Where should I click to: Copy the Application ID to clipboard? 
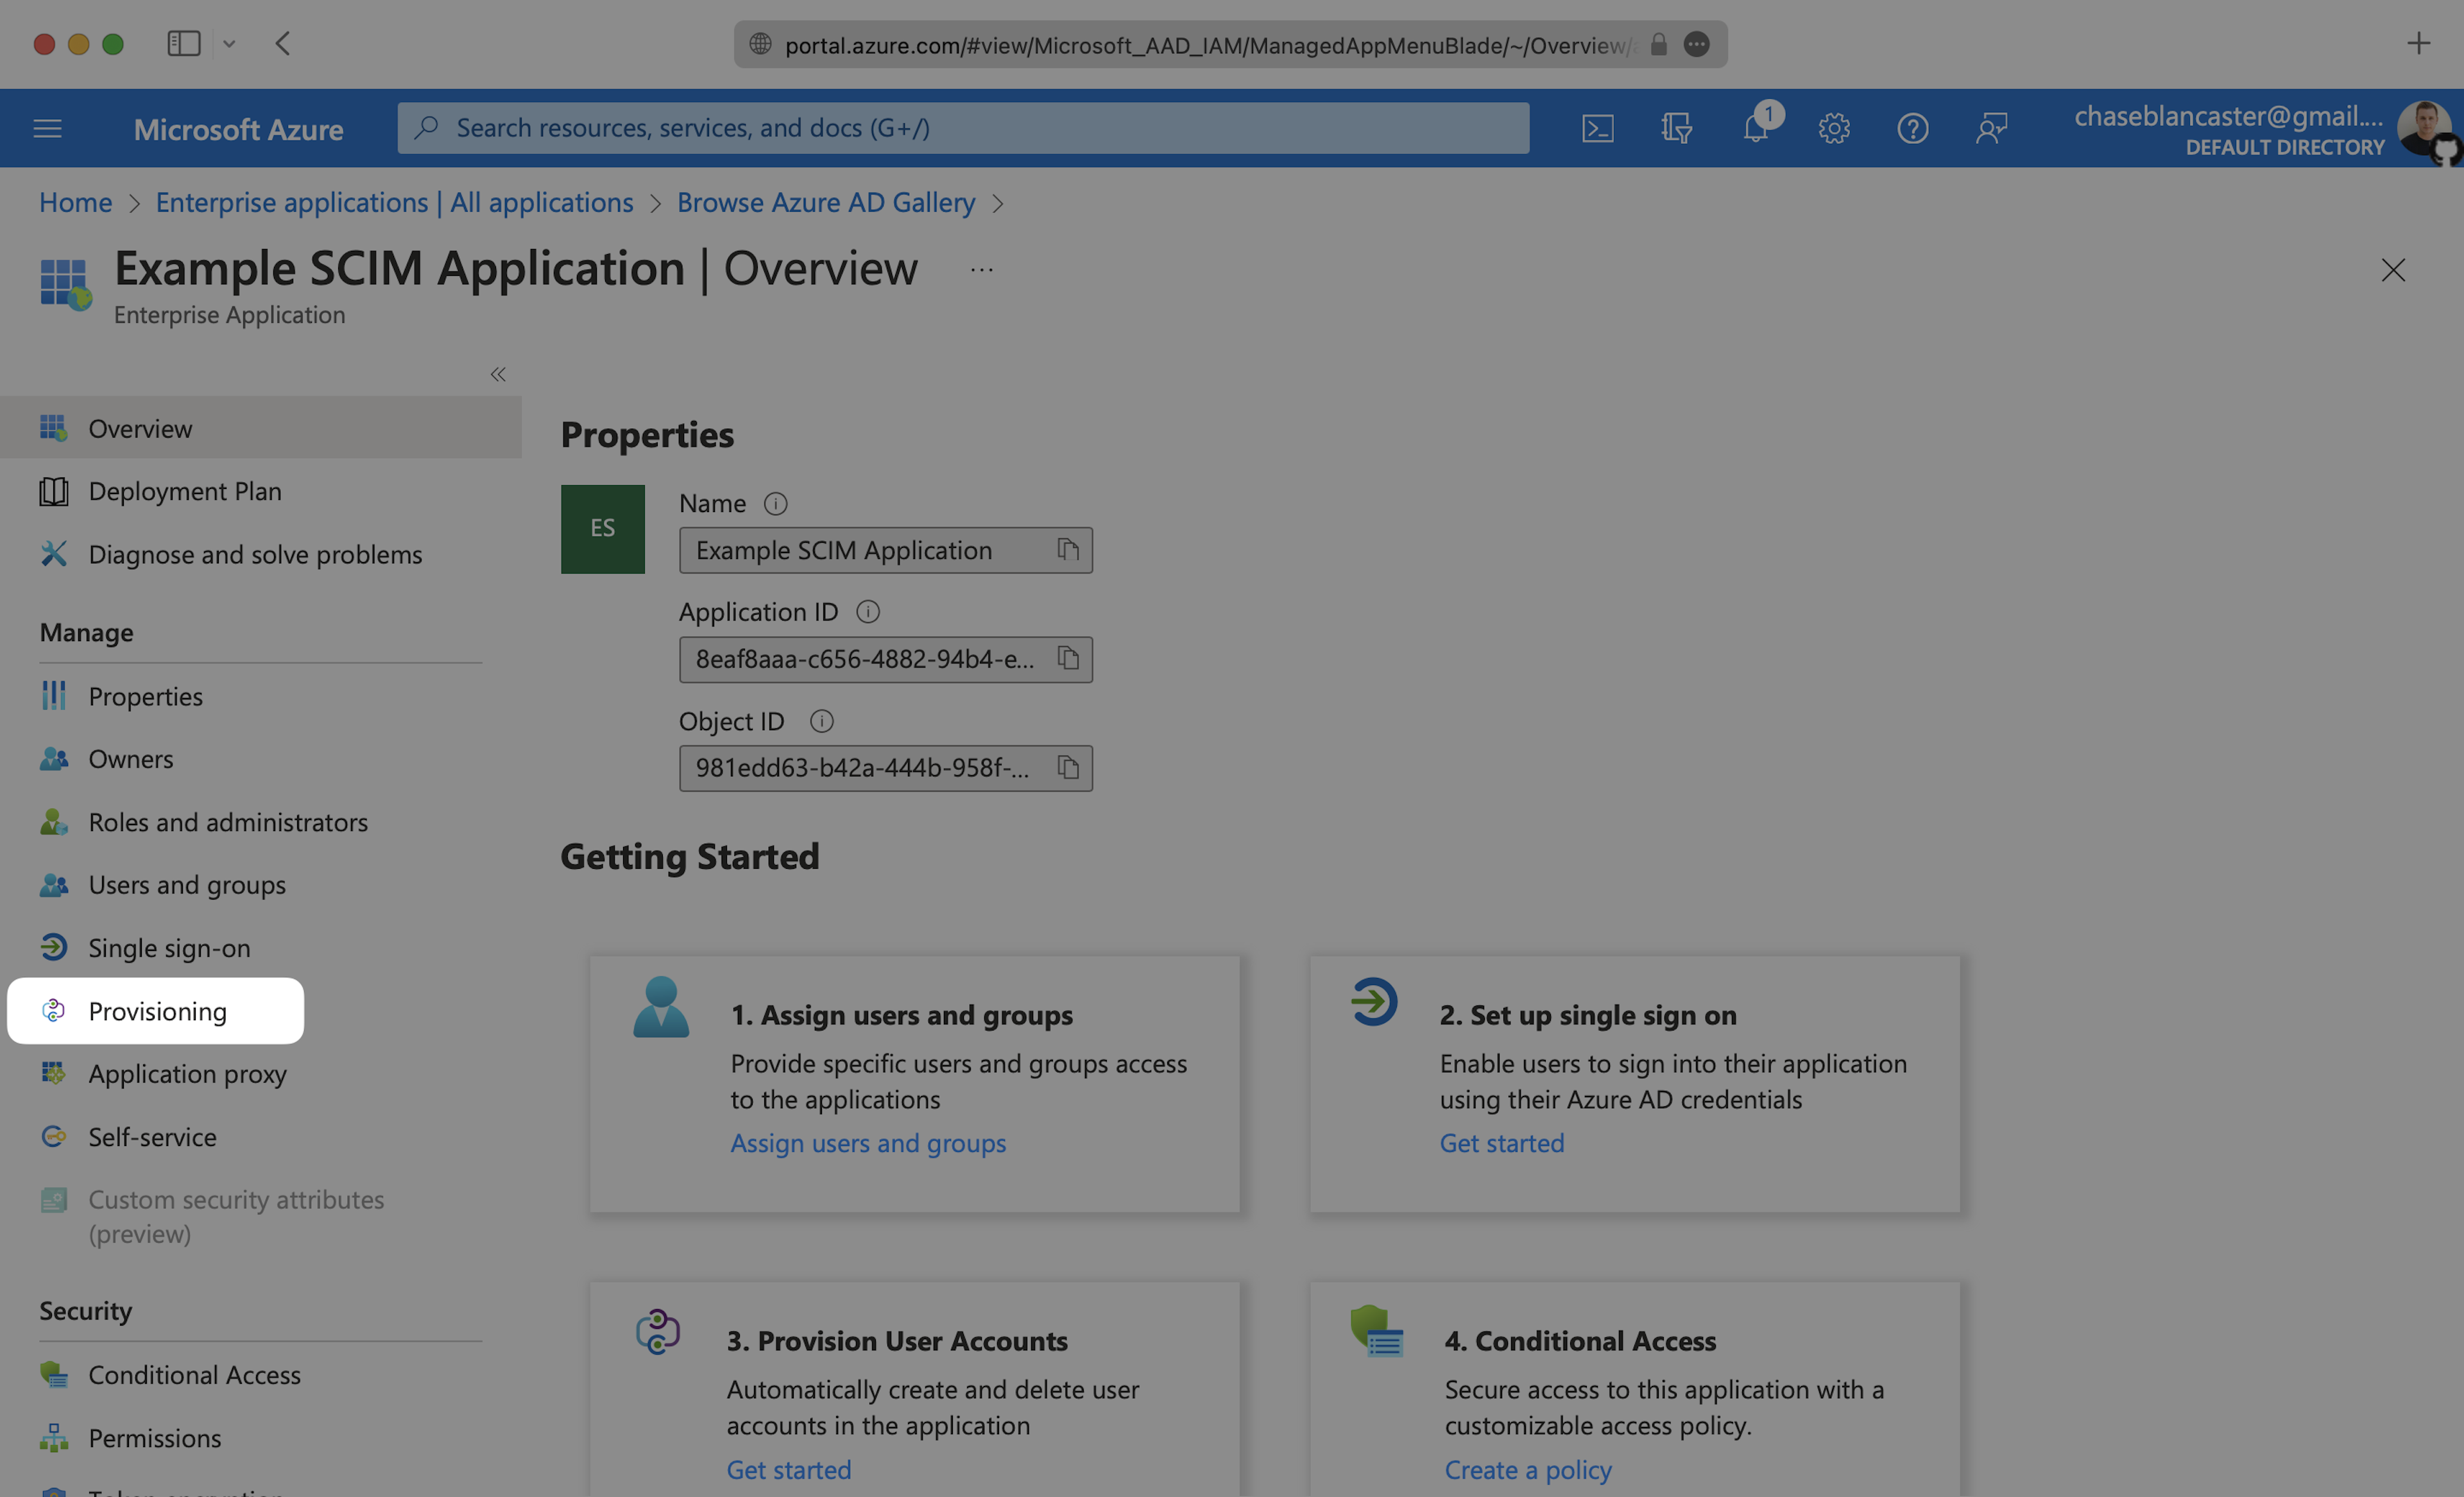tap(1068, 659)
